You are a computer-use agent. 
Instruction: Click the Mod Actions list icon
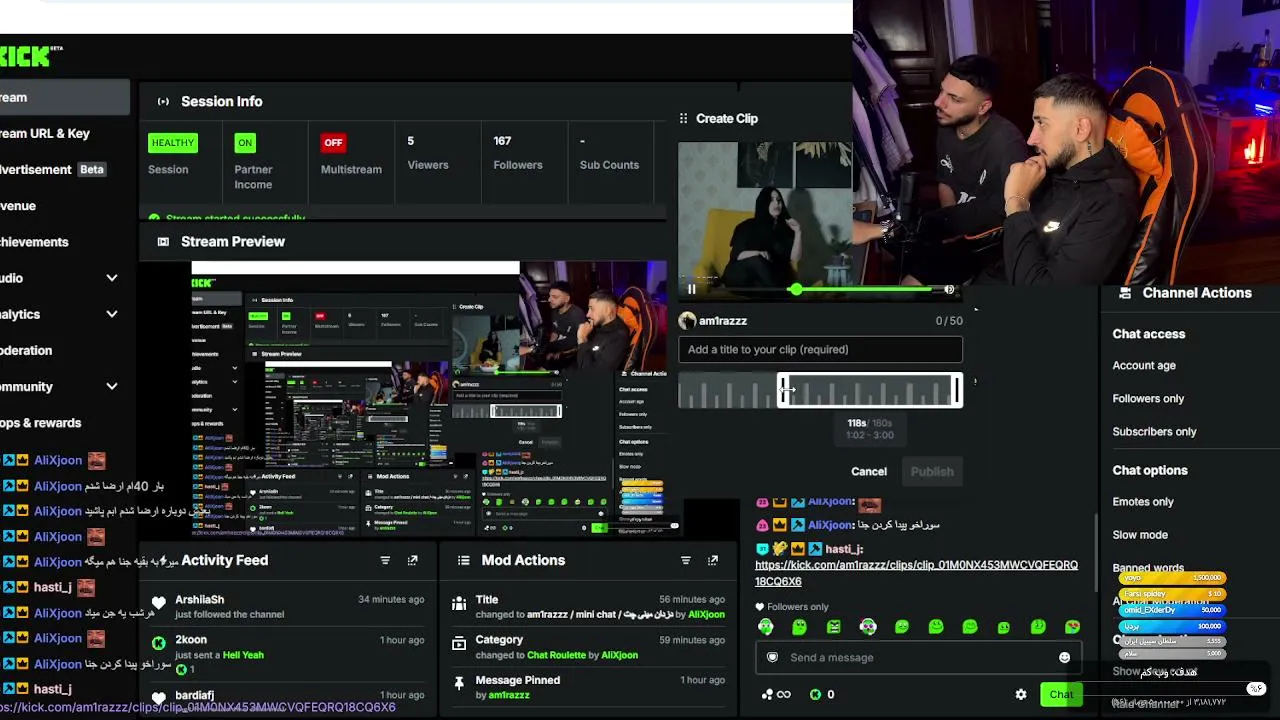[463, 560]
